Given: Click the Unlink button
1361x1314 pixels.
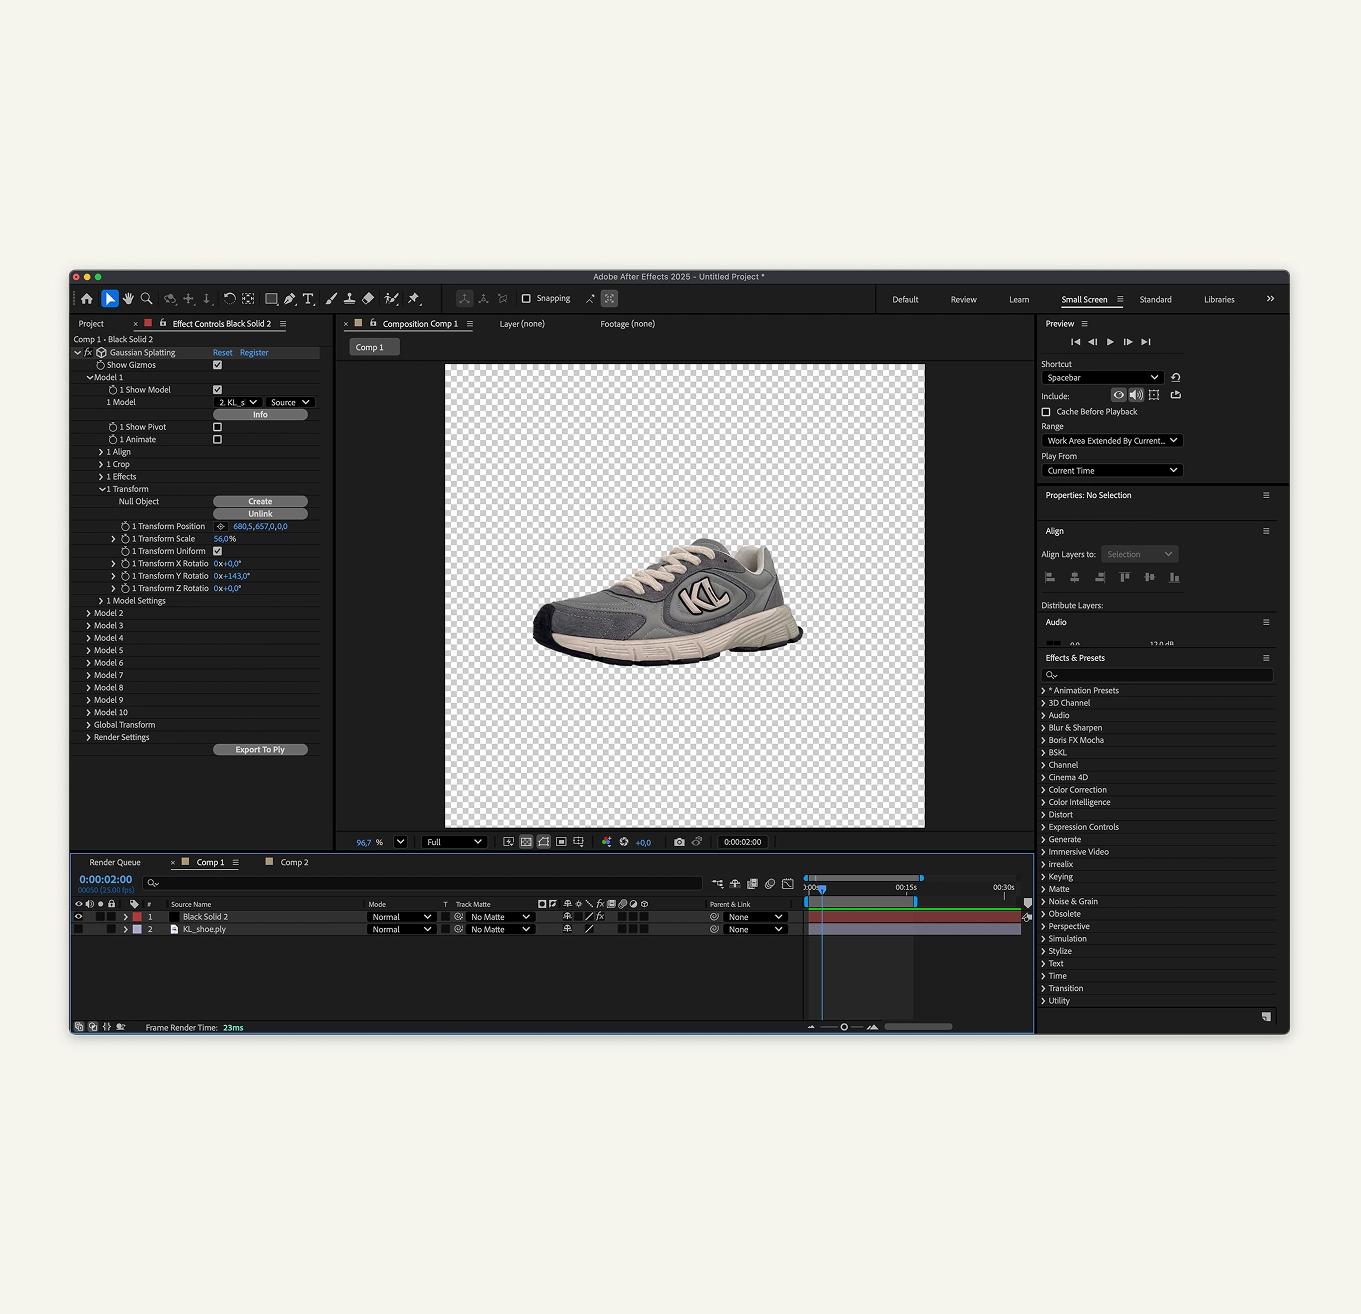Looking at the screenshot, I should 260,514.
